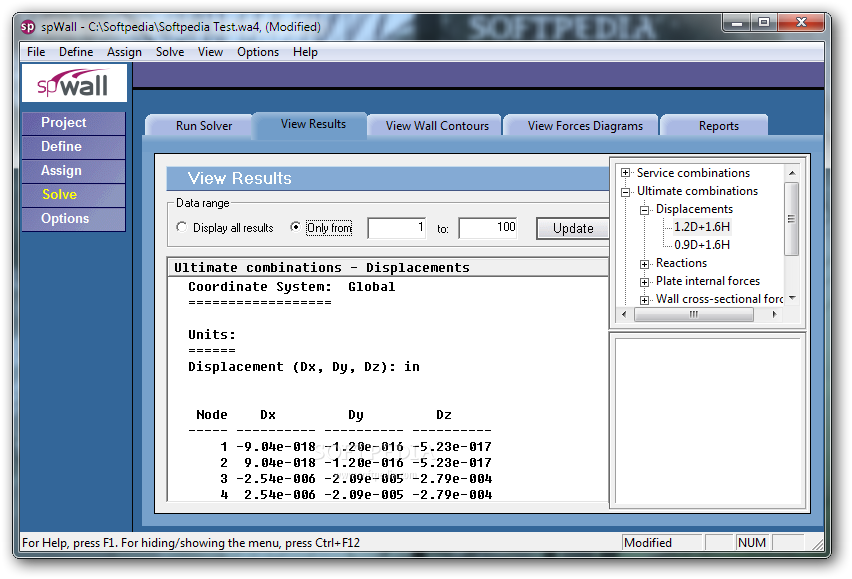The image size is (852, 579).
Task: Collapse the Displacements tree node
Action: [x=644, y=210]
